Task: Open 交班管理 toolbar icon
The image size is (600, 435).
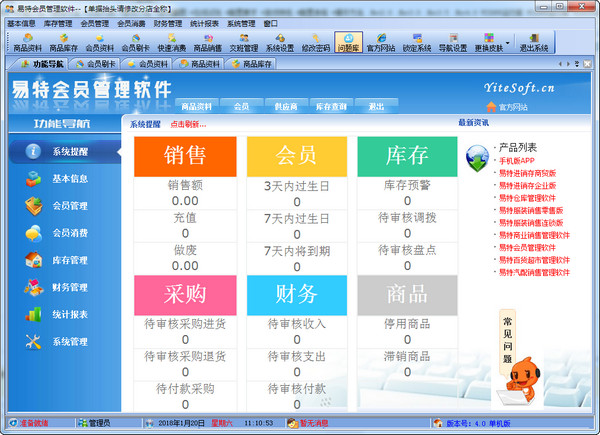Action: [244, 42]
